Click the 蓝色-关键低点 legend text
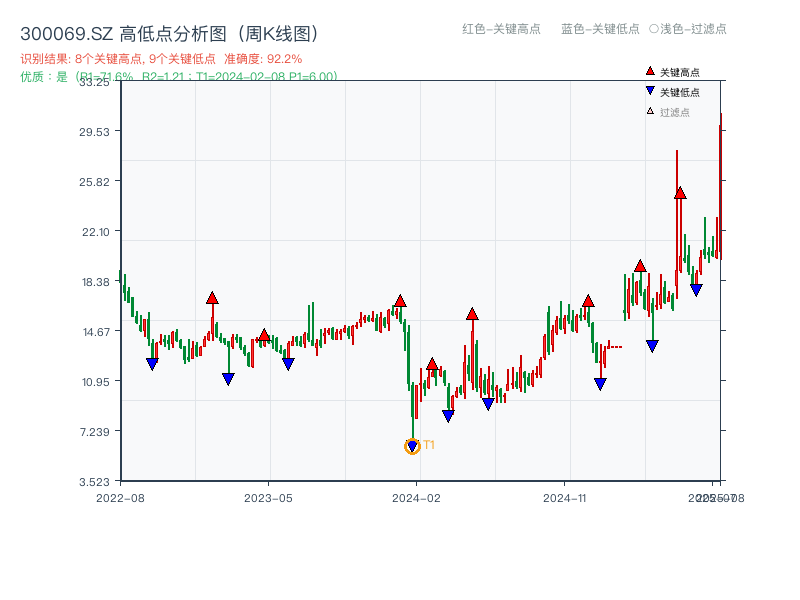800x600 pixels. [600, 29]
